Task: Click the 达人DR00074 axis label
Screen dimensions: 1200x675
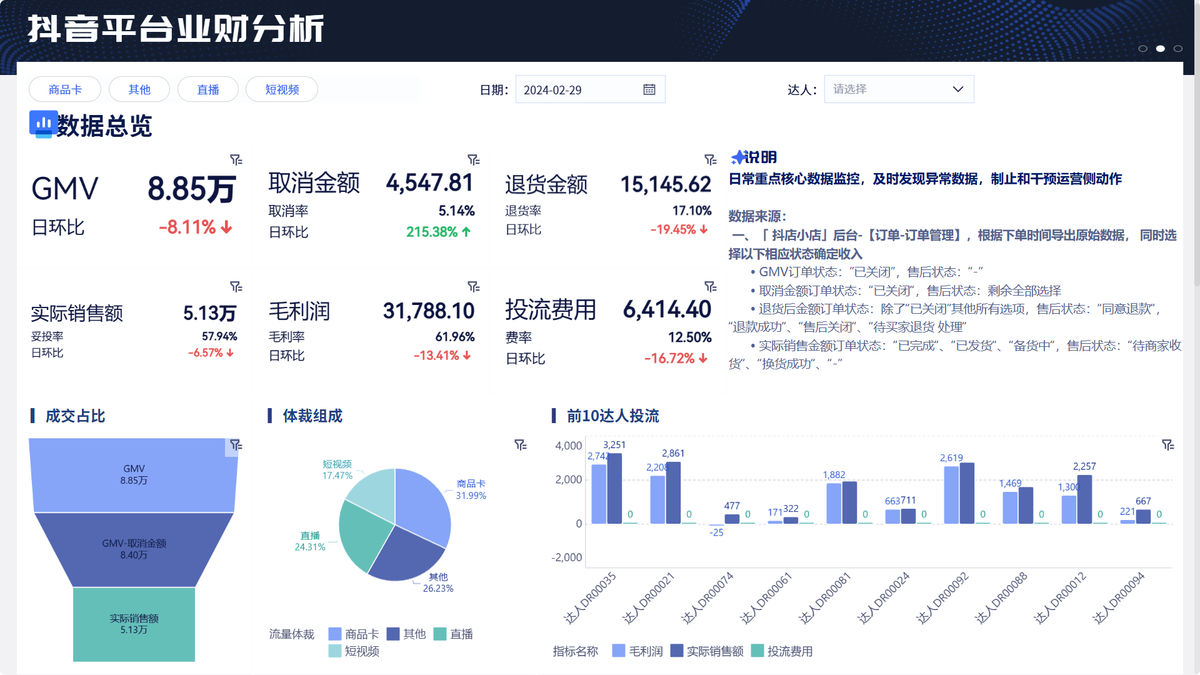Action: point(706,600)
